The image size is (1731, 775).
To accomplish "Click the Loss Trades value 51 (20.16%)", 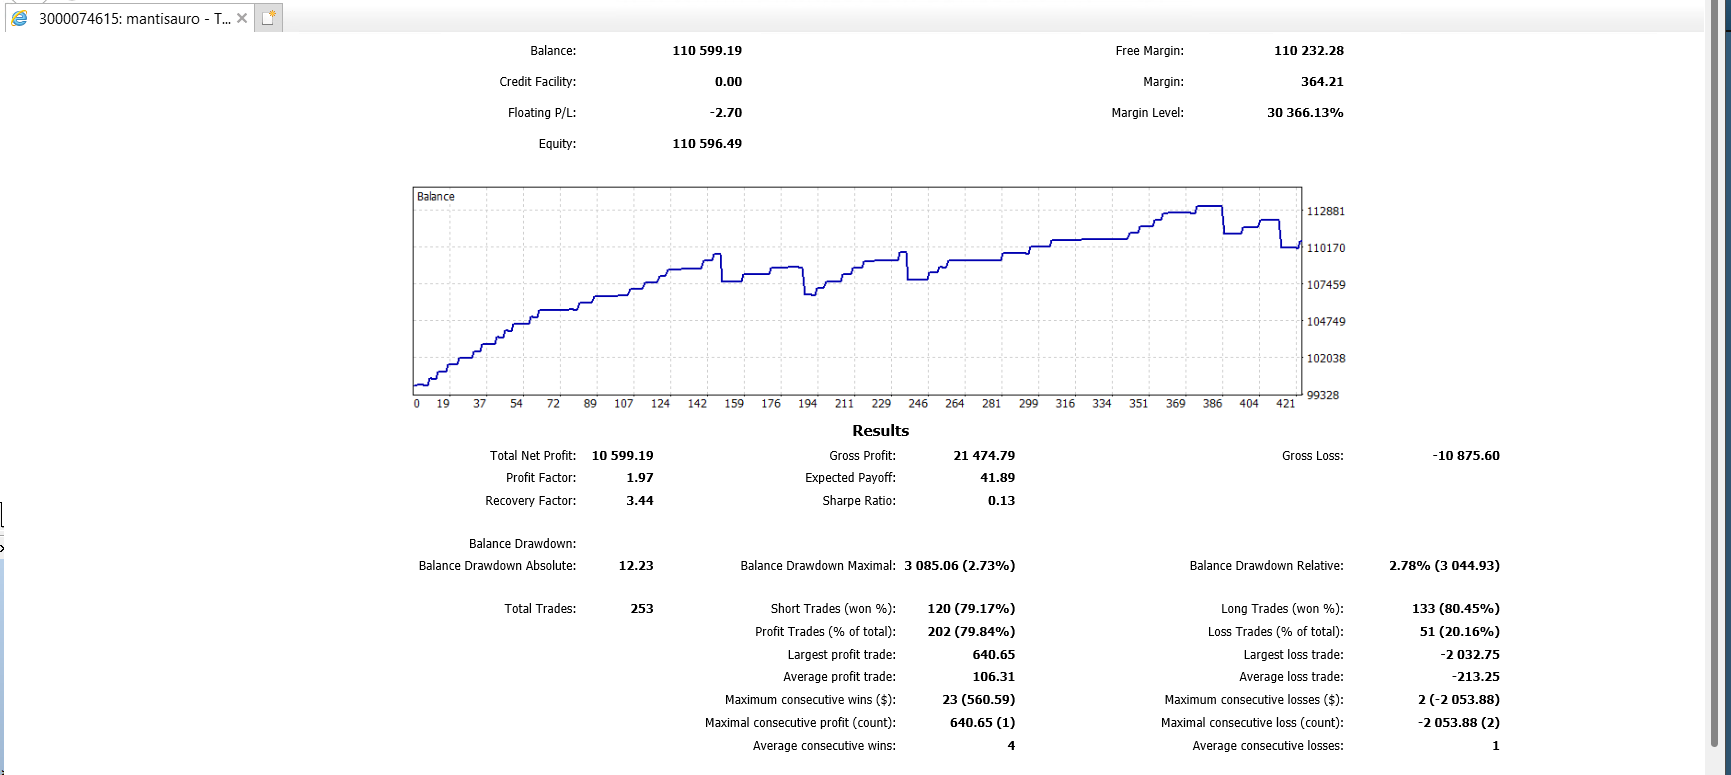I will pos(1459,632).
